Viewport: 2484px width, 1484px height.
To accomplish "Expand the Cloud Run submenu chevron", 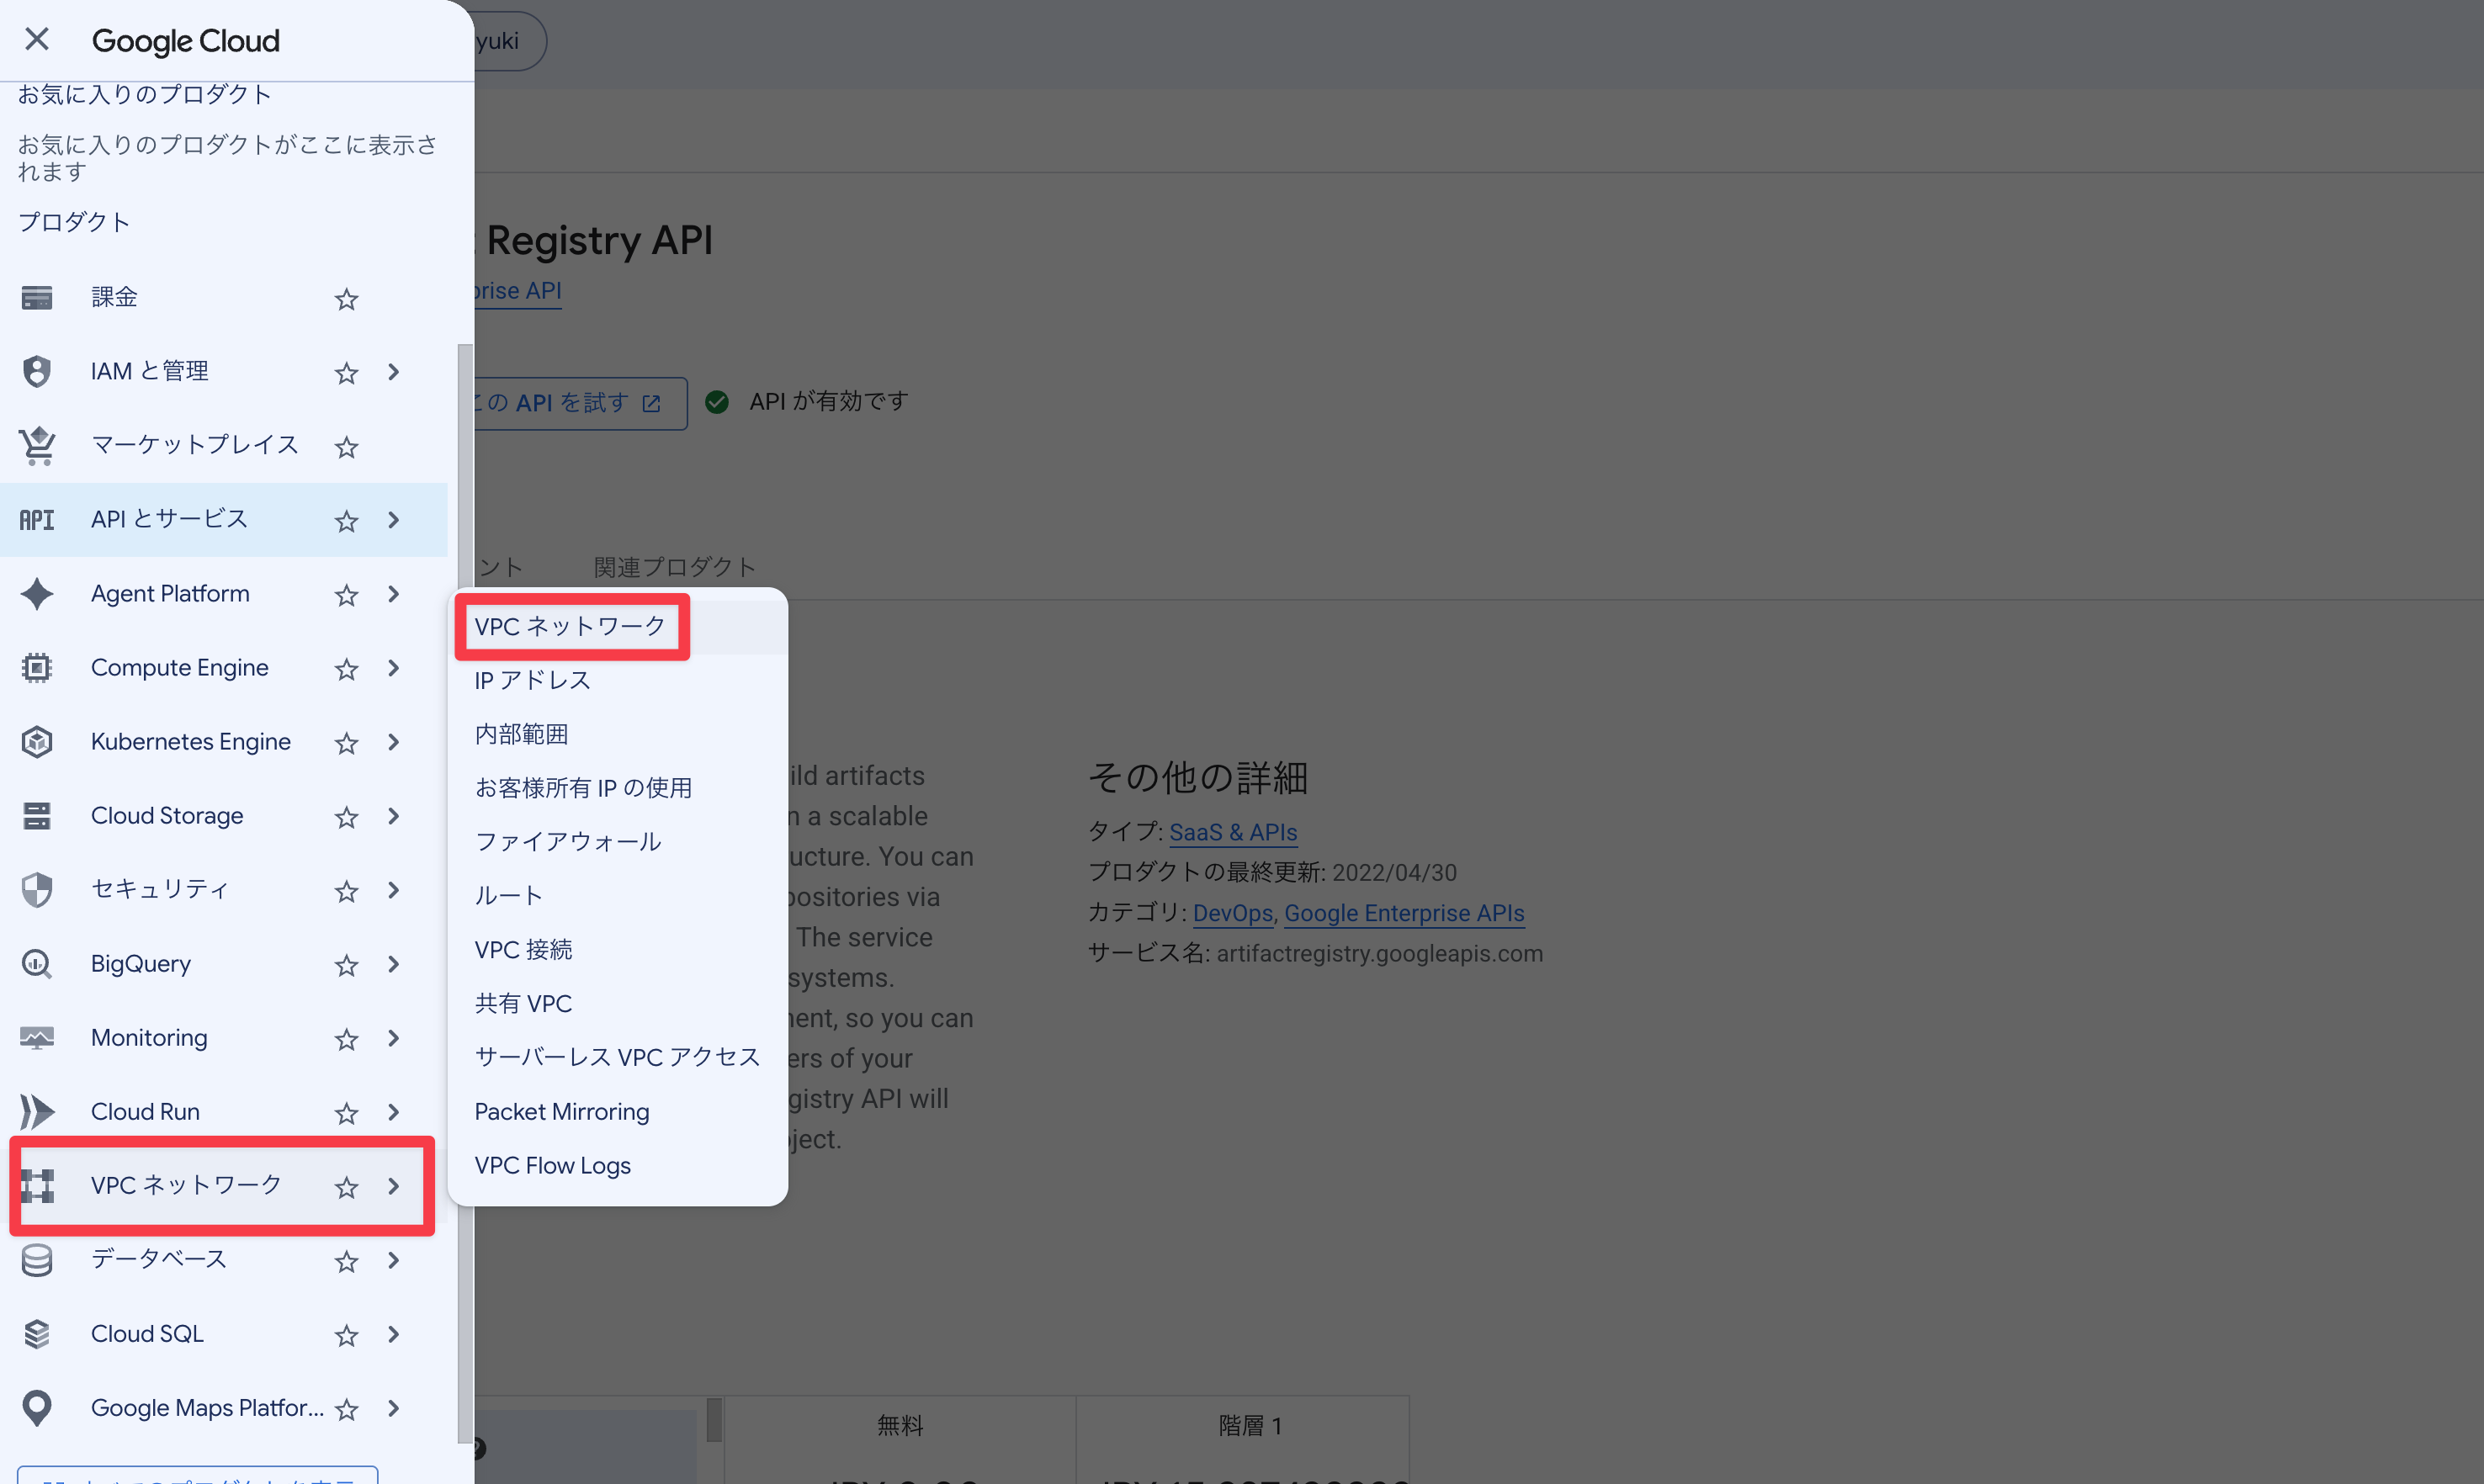I will click(x=394, y=1112).
